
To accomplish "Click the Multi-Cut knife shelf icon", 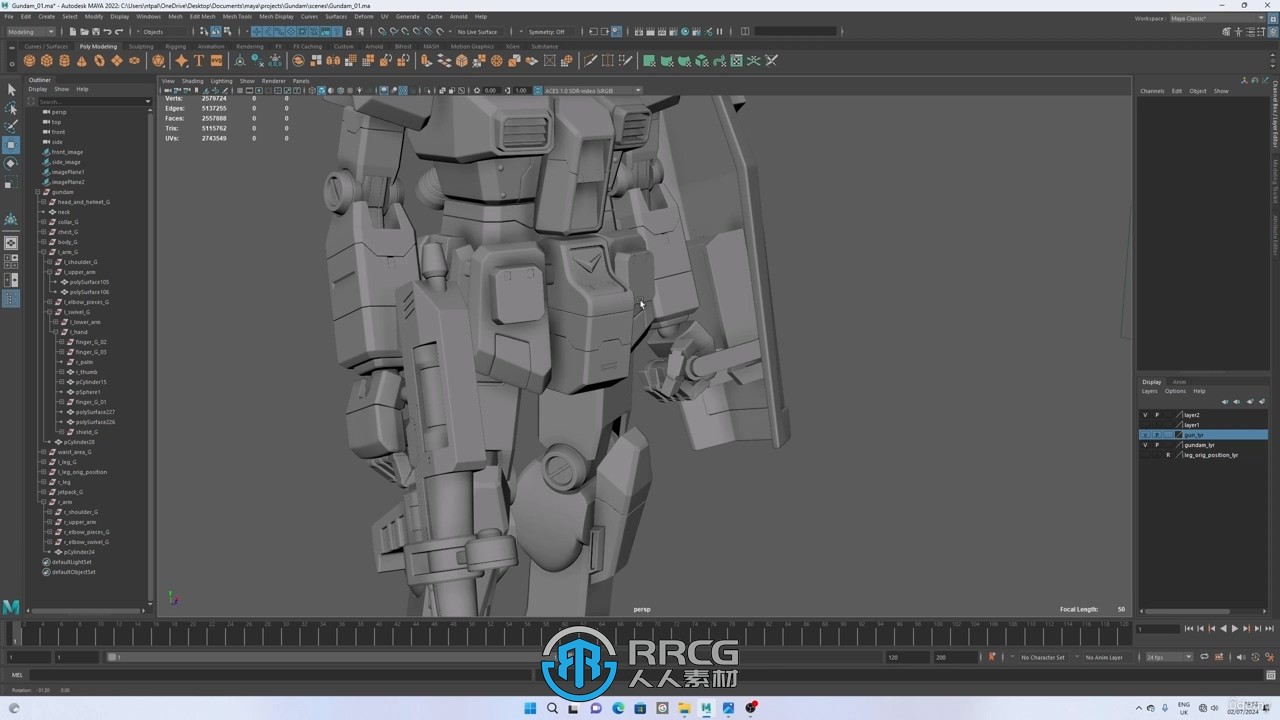I will (x=590, y=61).
